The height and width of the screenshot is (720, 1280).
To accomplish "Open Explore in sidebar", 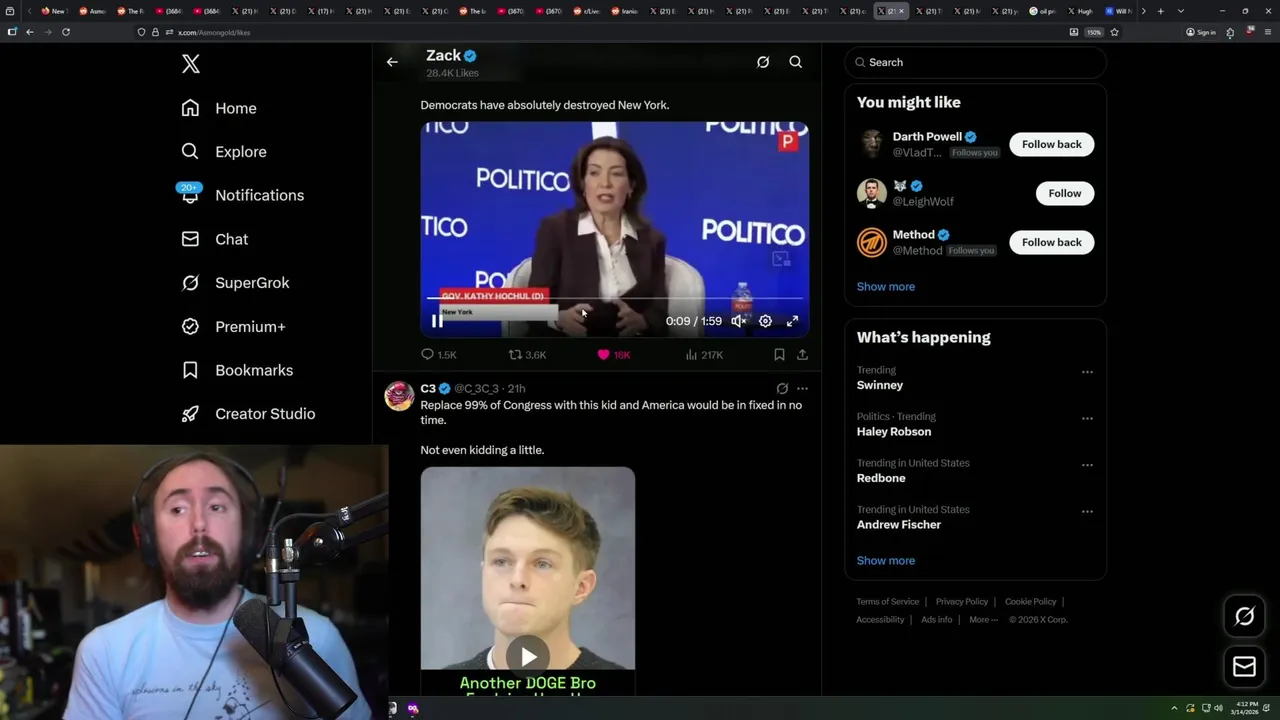I will 224,152.
